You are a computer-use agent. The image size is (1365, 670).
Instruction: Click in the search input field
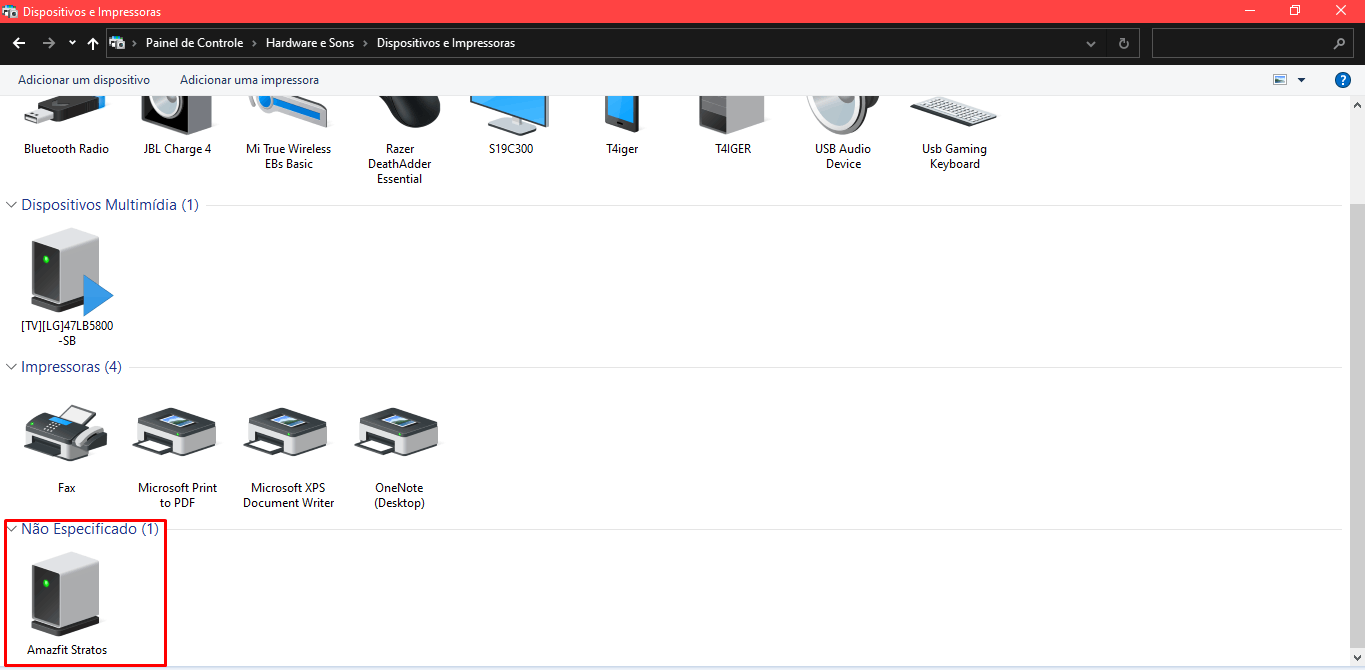pyautogui.click(x=1241, y=43)
